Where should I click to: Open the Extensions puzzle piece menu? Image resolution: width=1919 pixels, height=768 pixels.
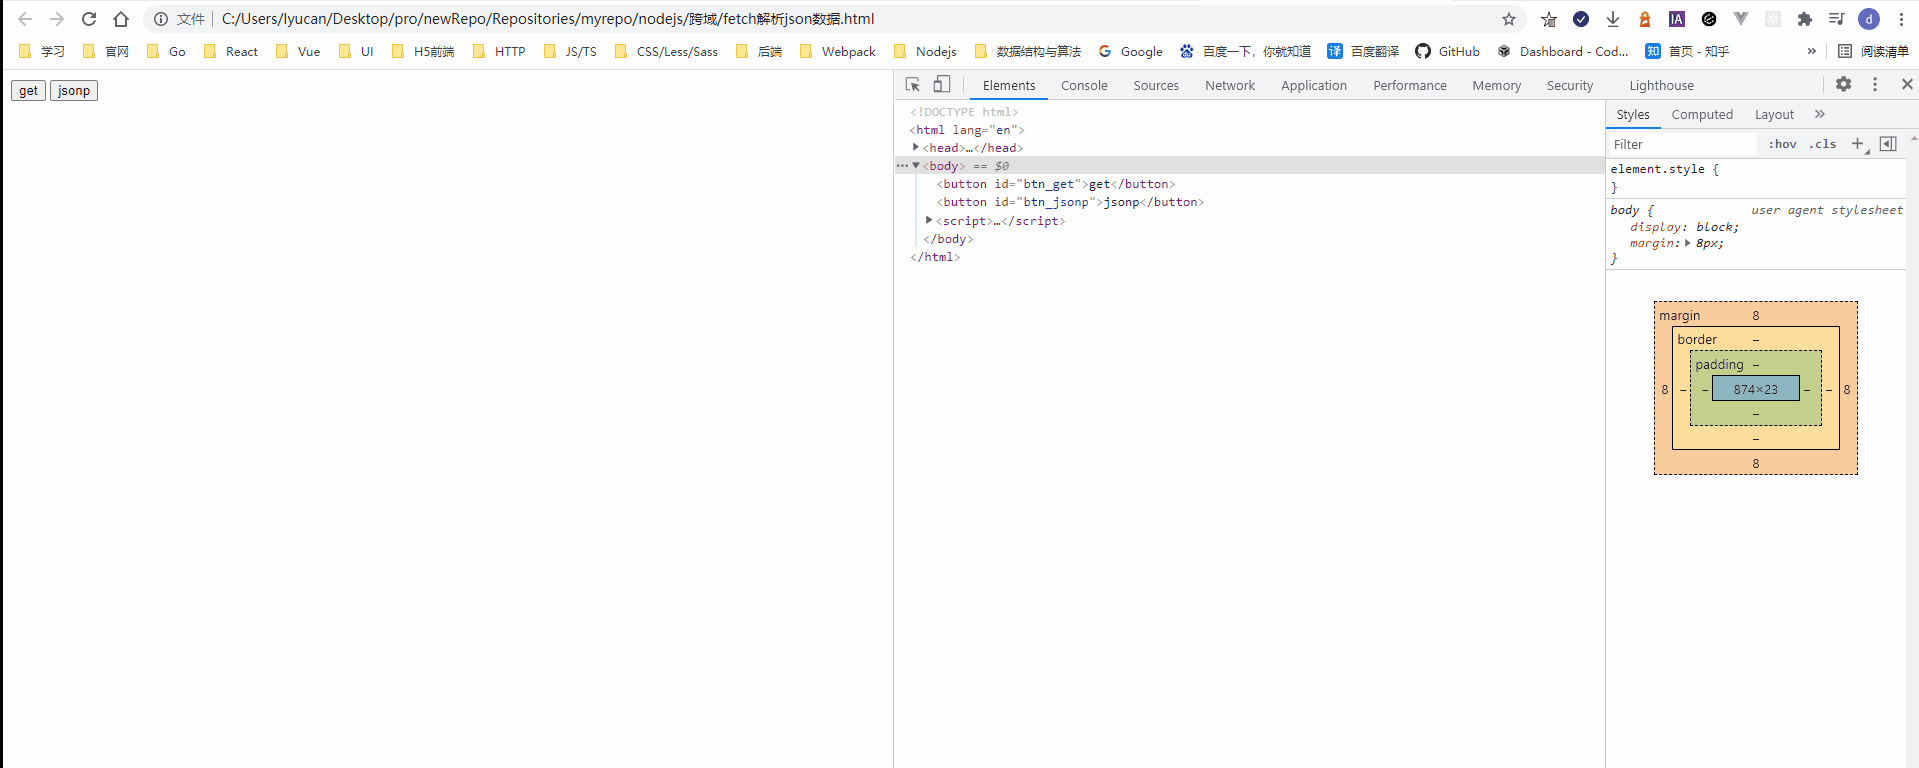pyautogui.click(x=1805, y=19)
